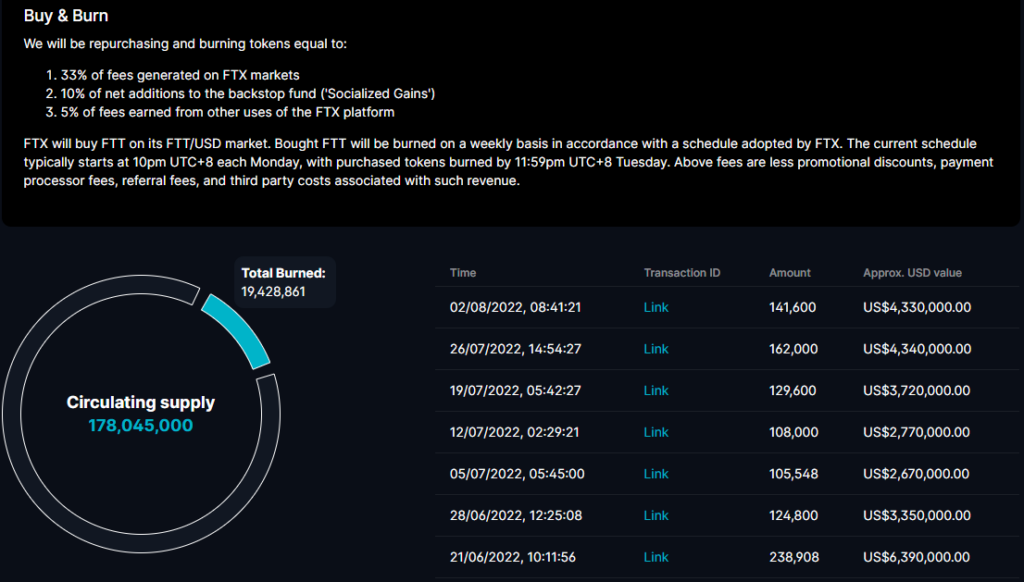1024x582 pixels.
Task: Open the Link for the 12/07/2022 burn
Action: (656, 432)
